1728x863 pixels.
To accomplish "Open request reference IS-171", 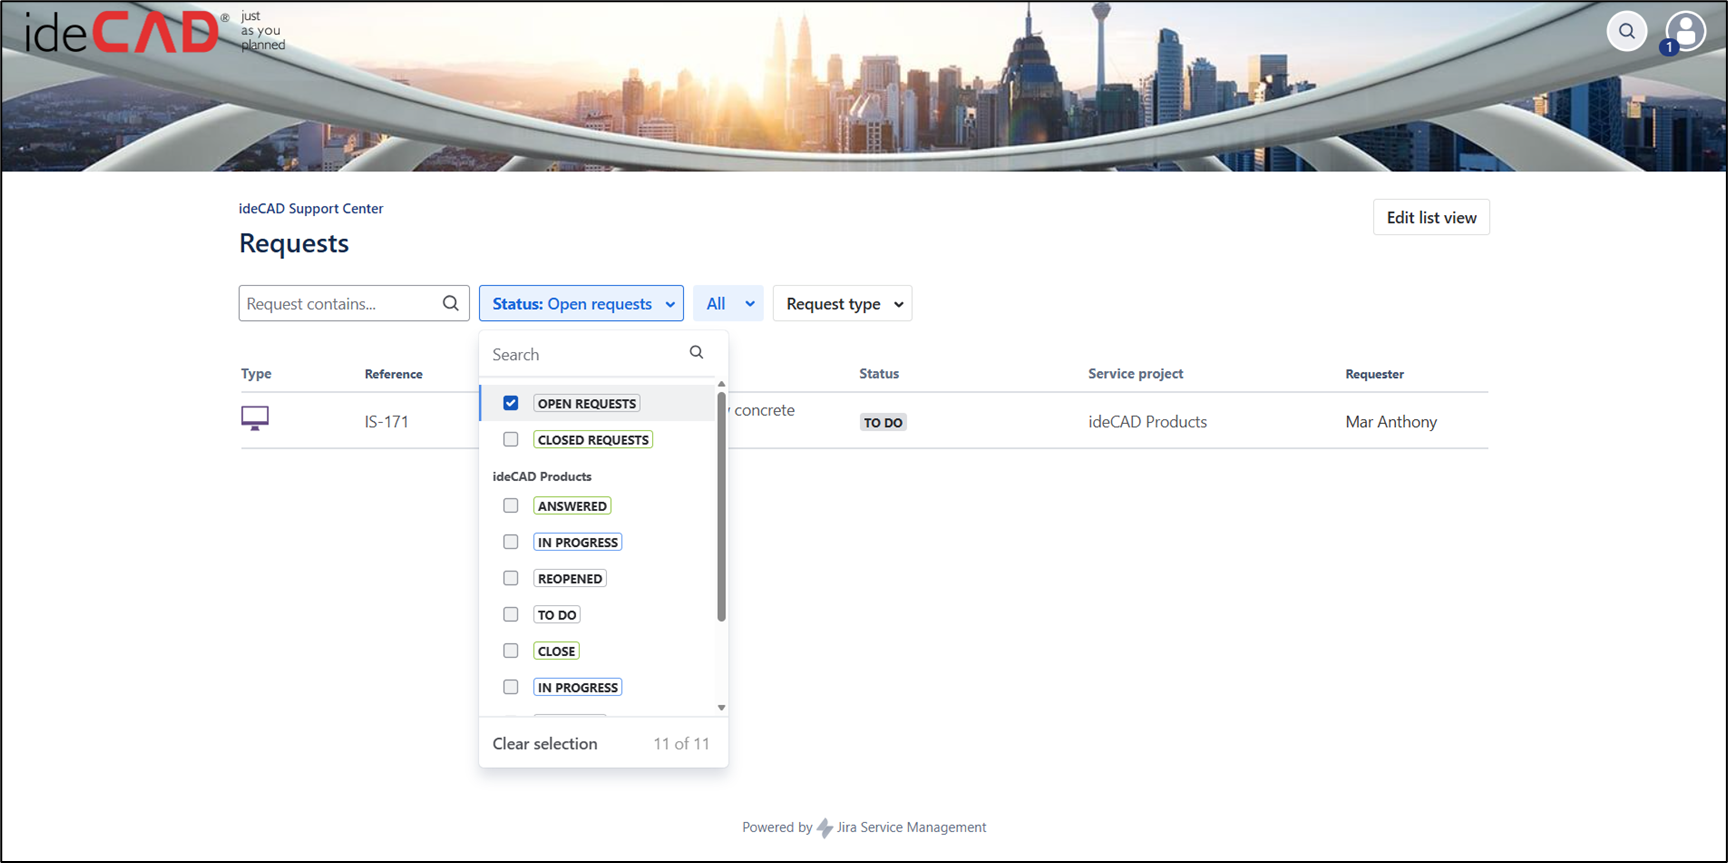I will pos(387,421).
